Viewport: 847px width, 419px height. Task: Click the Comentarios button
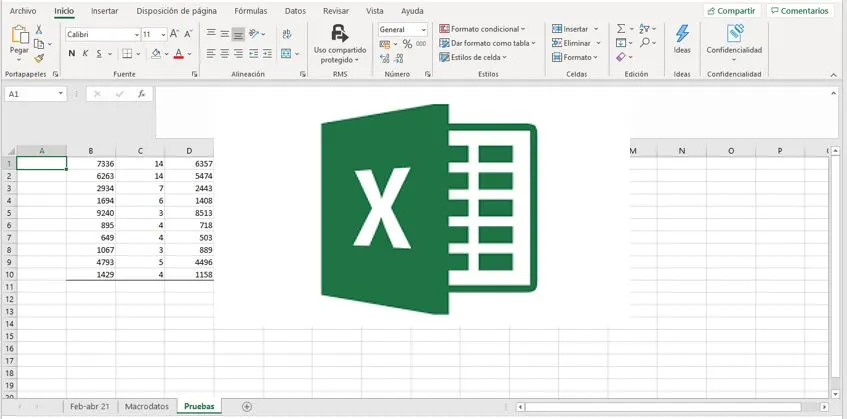pyautogui.click(x=799, y=11)
